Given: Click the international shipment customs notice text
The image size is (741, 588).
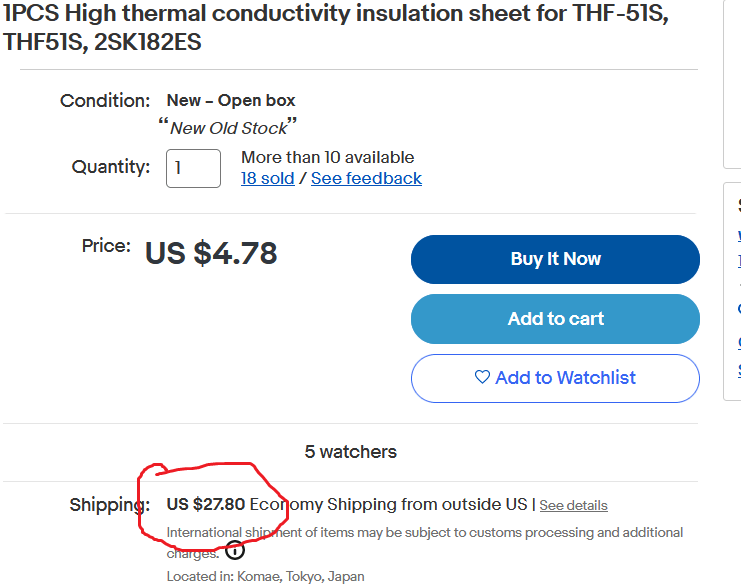Looking at the screenshot, I should [x=424, y=542].
